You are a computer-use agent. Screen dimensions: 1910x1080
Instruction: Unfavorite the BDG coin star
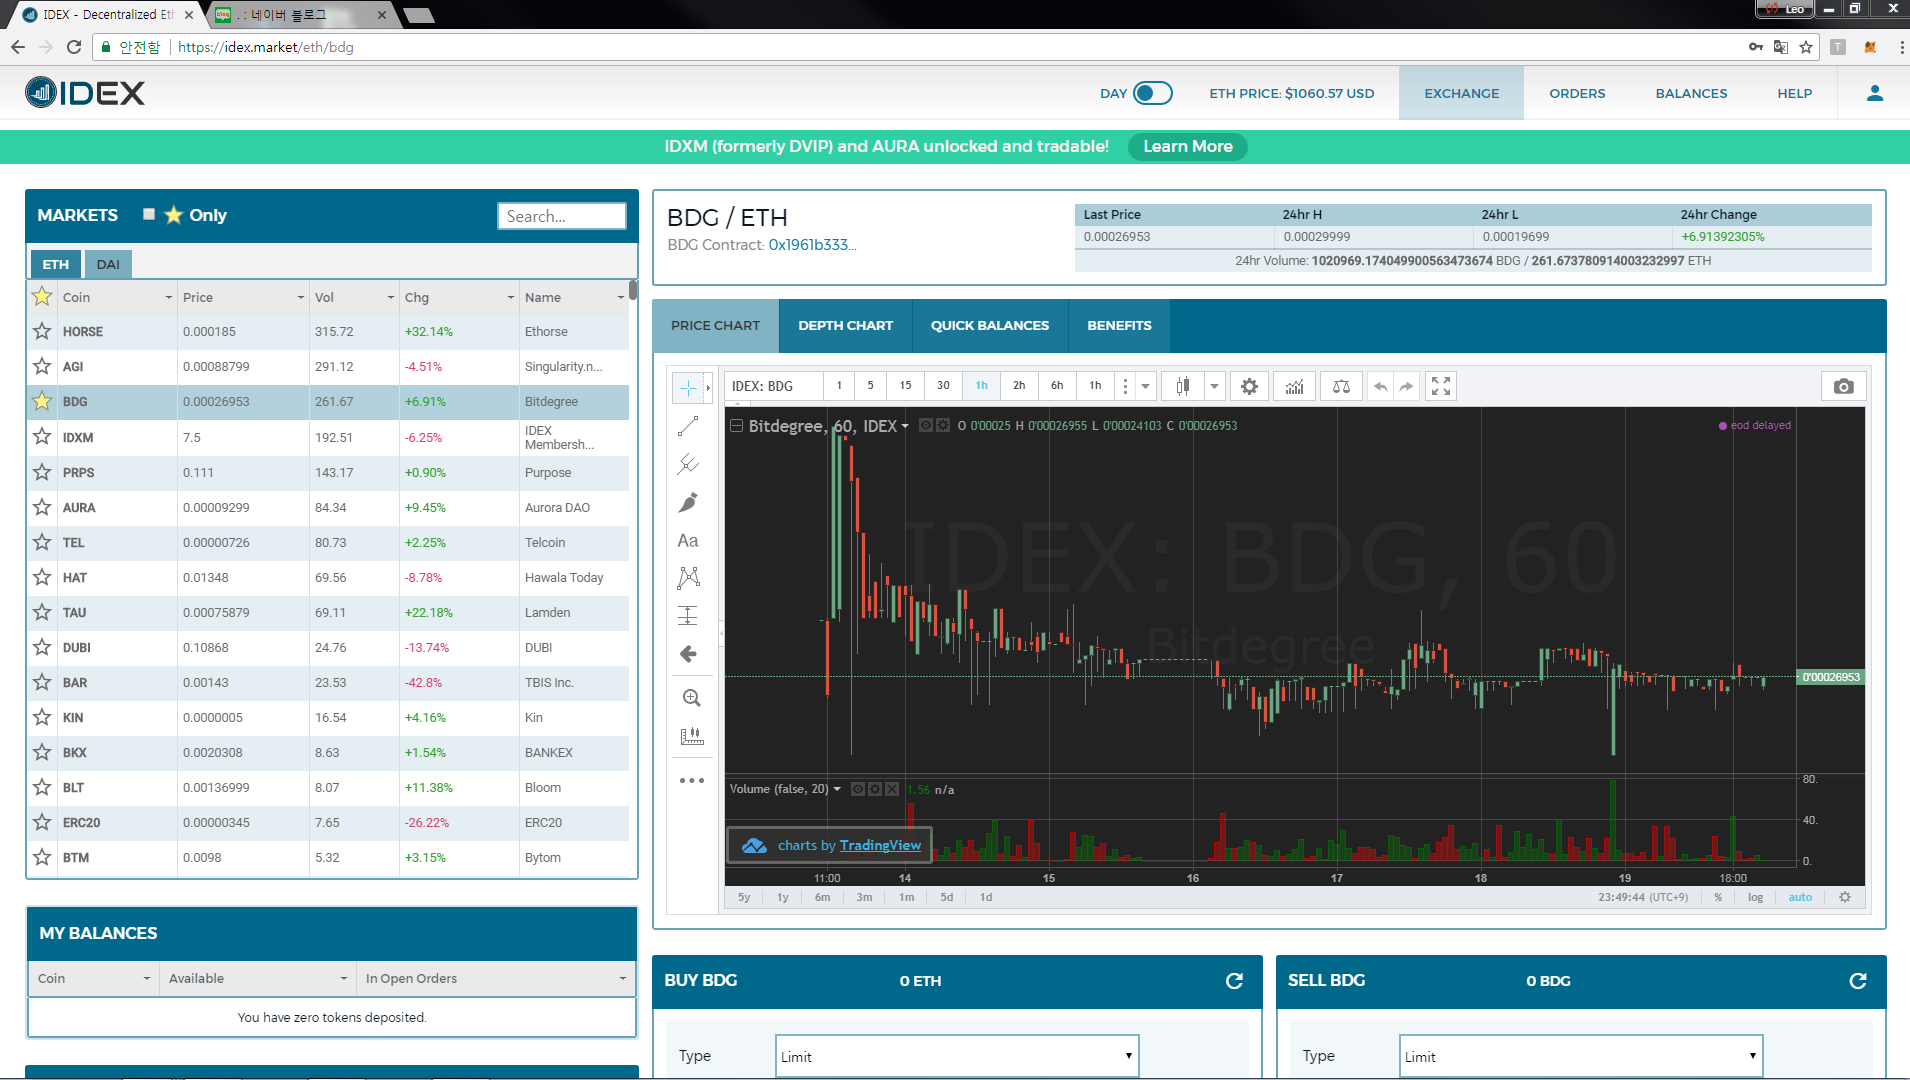pos(42,401)
